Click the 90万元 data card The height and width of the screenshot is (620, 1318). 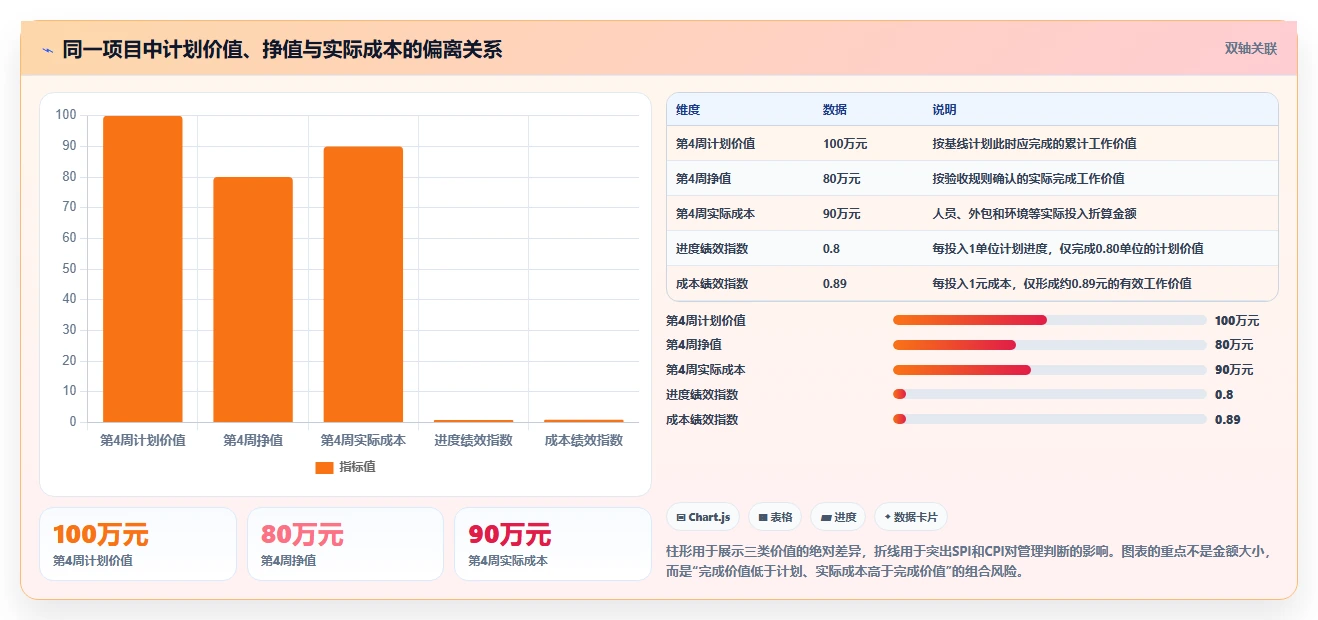(553, 544)
